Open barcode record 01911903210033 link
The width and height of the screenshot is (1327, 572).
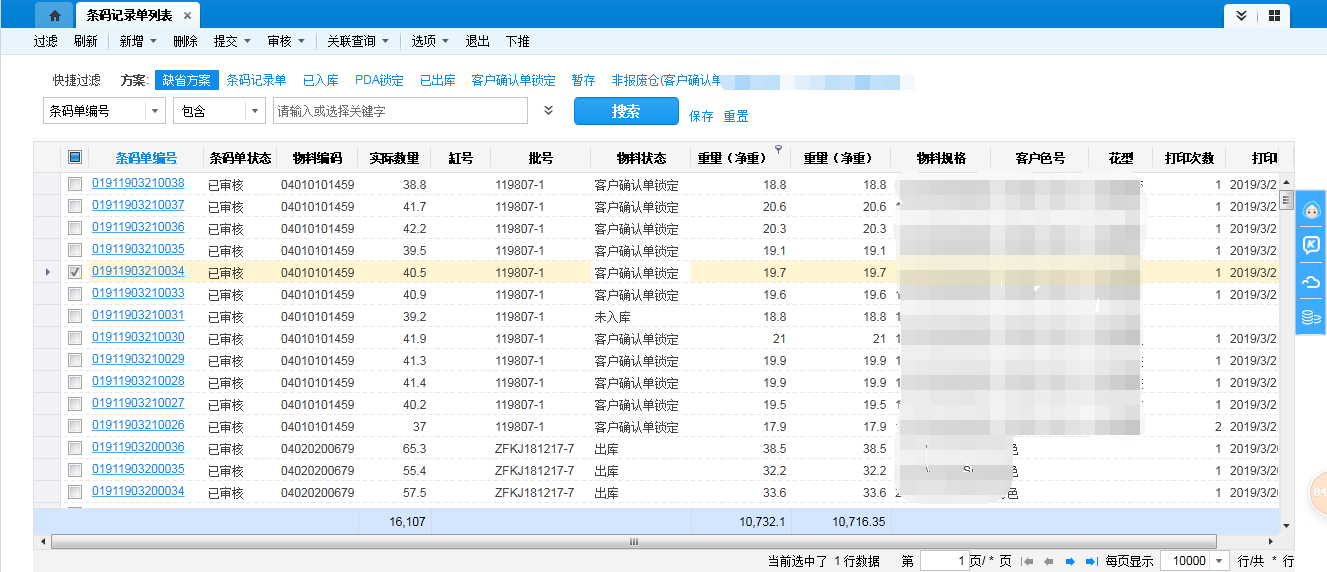coord(138,293)
